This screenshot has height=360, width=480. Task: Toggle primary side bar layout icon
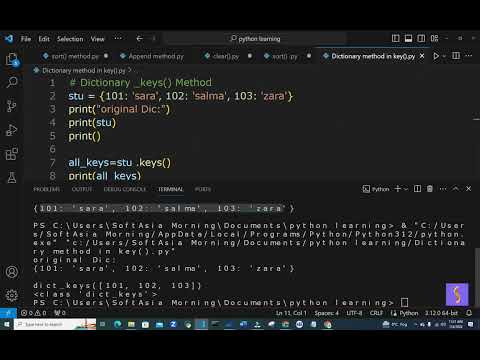pos(395,38)
